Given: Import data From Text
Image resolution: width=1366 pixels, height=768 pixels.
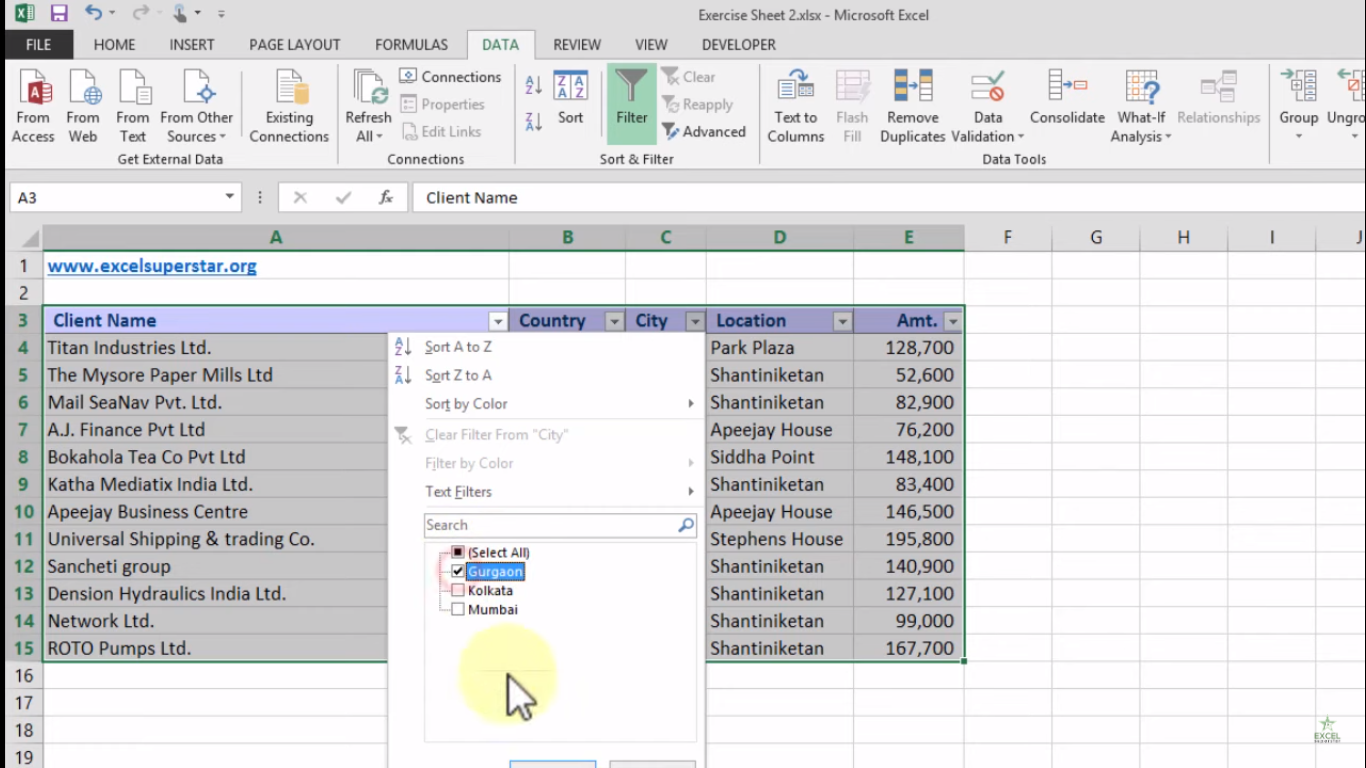Looking at the screenshot, I should click(x=132, y=107).
